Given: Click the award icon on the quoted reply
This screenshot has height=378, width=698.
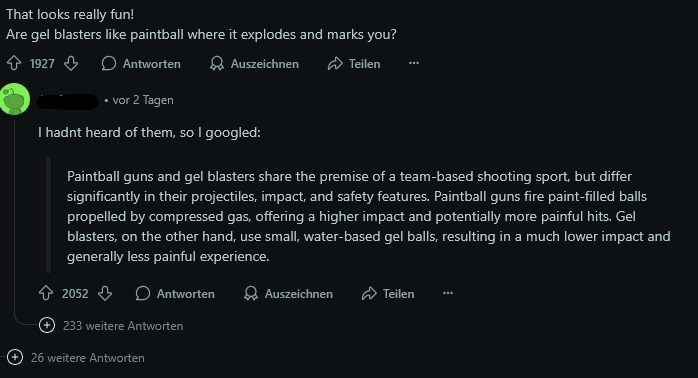Looking at the screenshot, I should [251, 293].
